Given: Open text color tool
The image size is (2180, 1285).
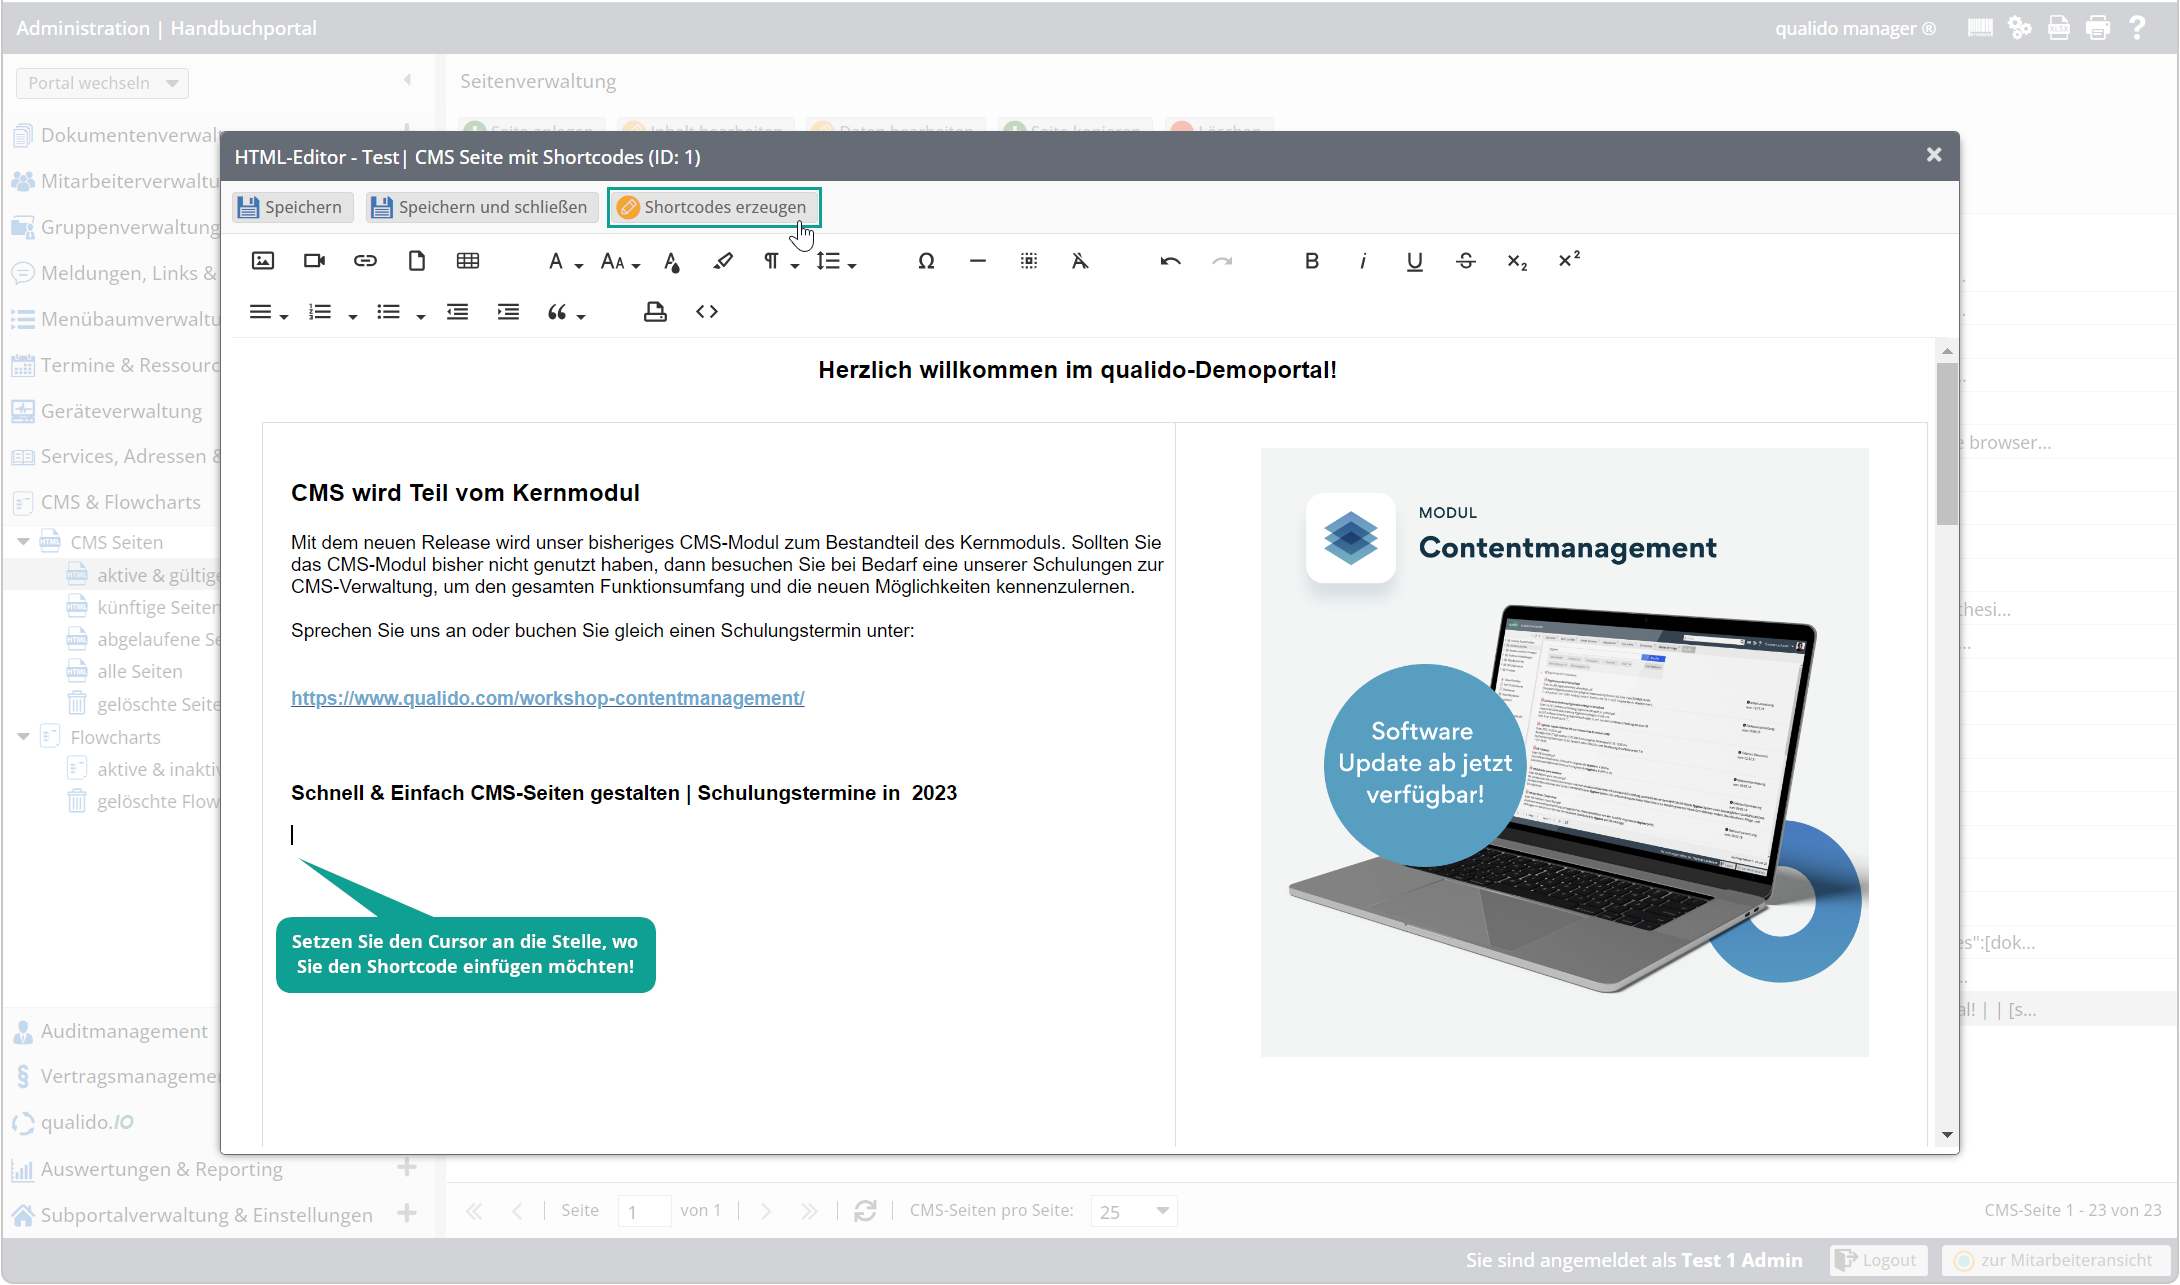Looking at the screenshot, I should (672, 262).
